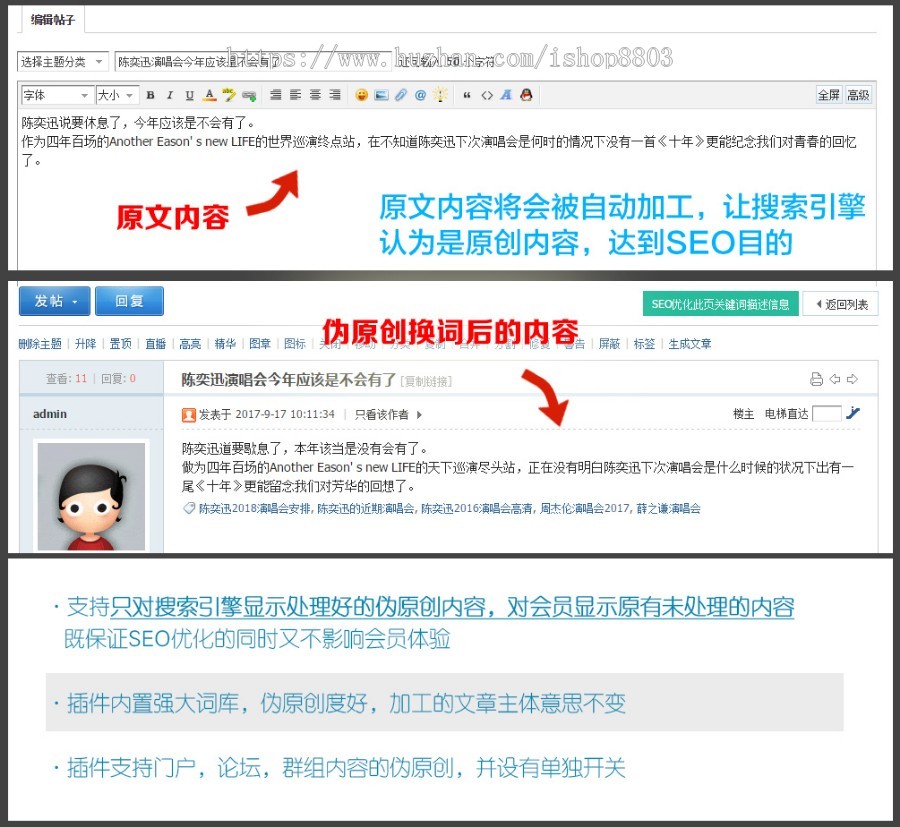This screenshot has height=827, width=900.
Task: Align text left in the editor
Action: pyautogui.click(x=296, y=95)
